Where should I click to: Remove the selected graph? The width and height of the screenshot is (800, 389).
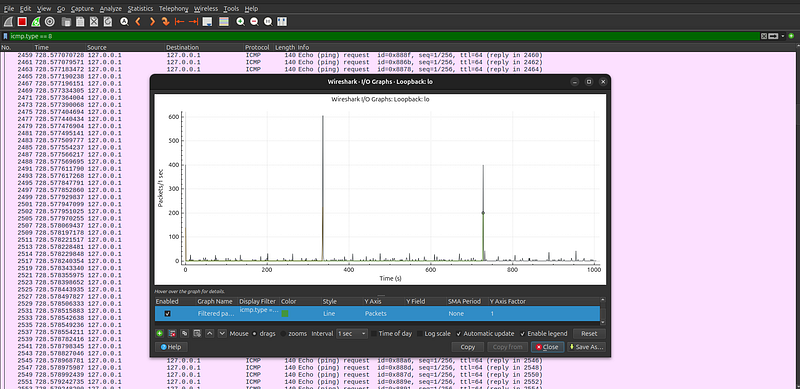click(x=172, y=333)
